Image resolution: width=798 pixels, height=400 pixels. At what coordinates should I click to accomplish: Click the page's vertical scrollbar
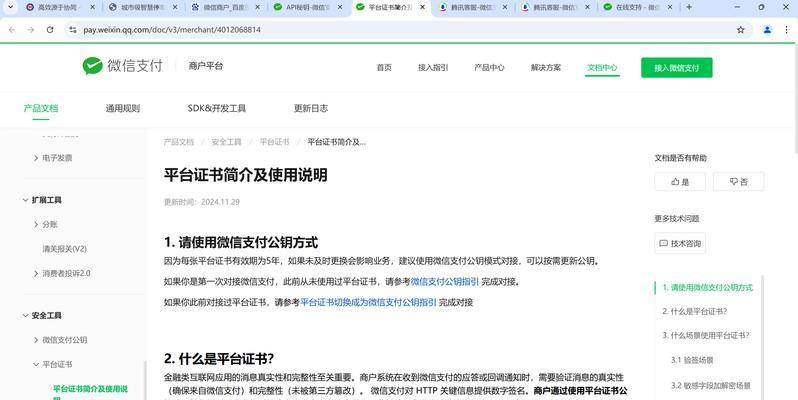[795, 97]
